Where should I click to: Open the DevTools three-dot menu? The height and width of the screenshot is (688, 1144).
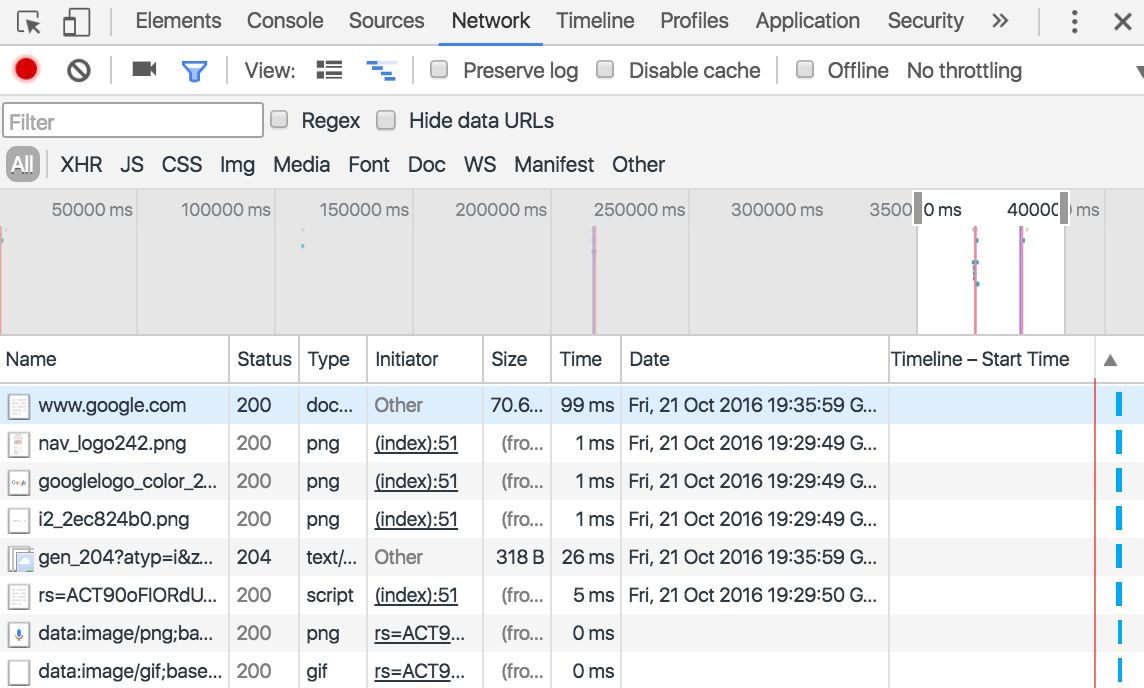click(x=1074, y=22)
